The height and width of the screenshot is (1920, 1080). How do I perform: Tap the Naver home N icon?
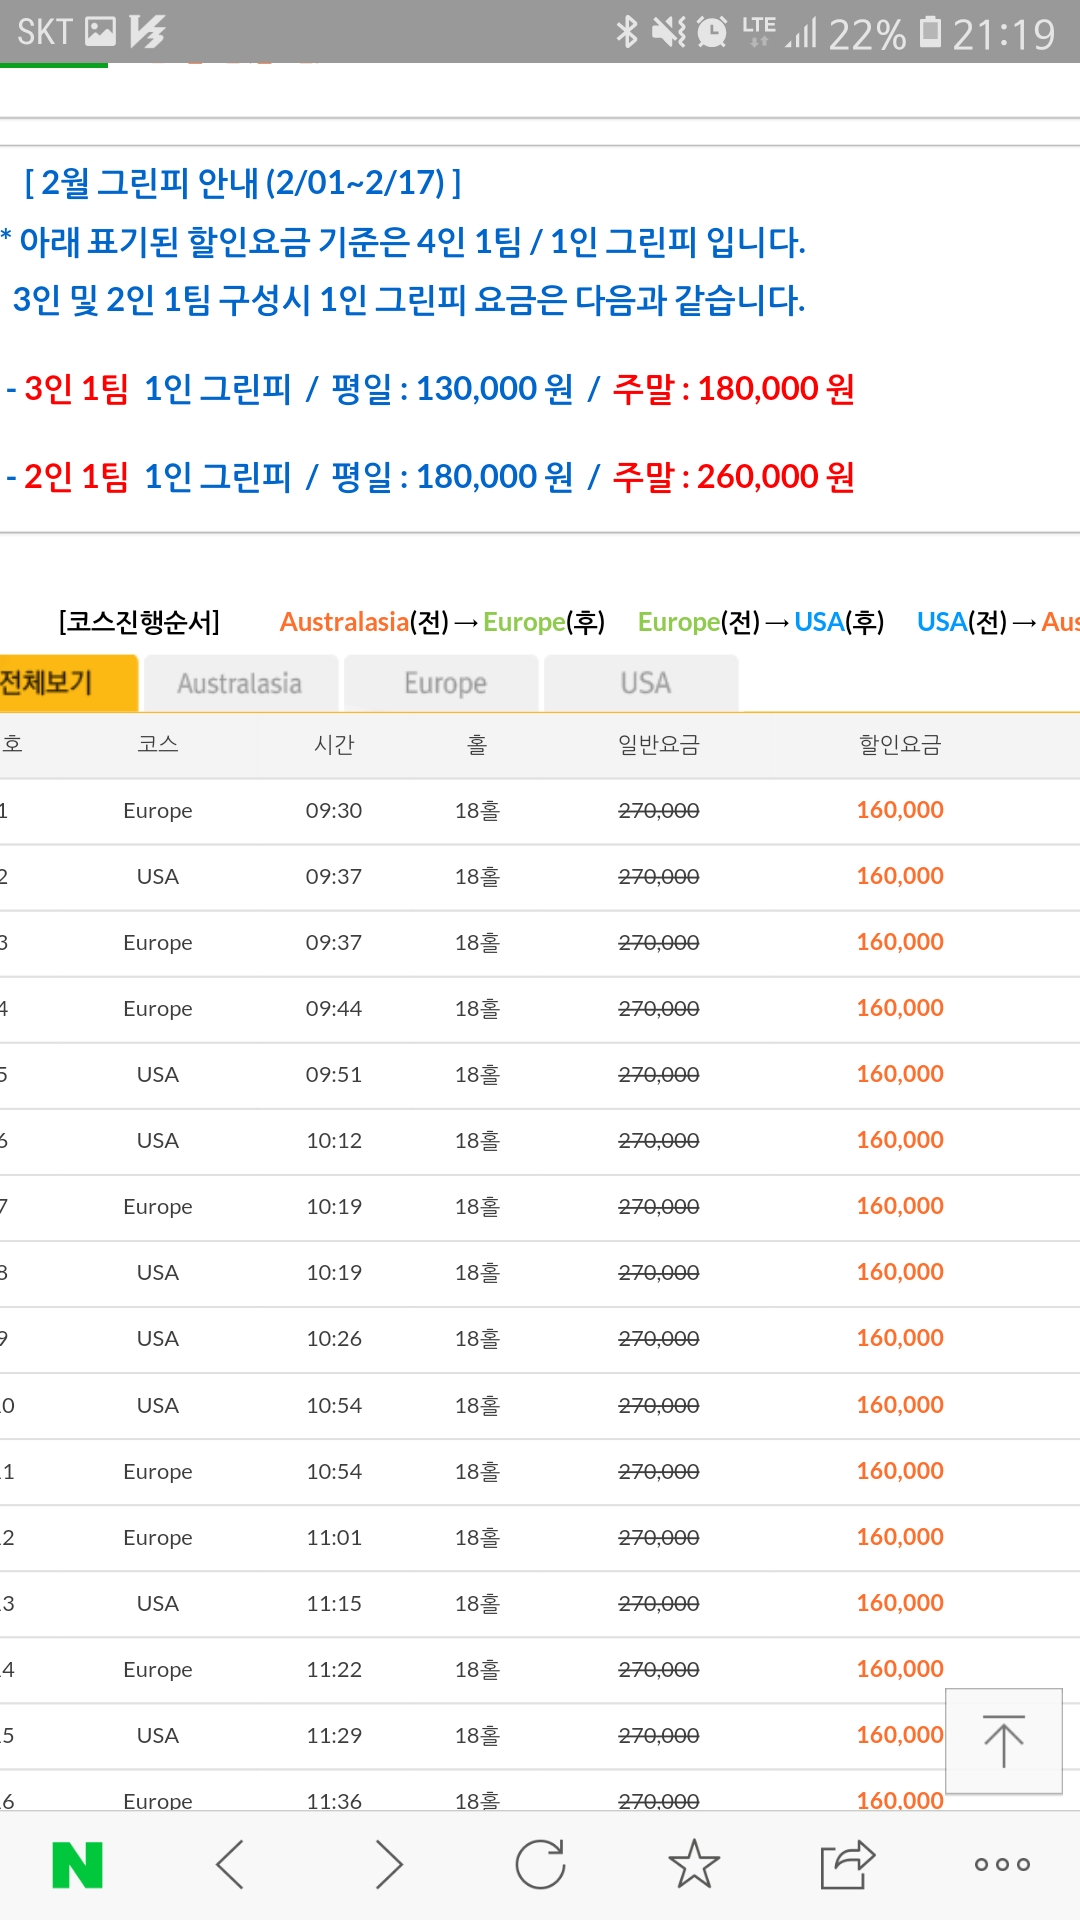click(77, 1865)
